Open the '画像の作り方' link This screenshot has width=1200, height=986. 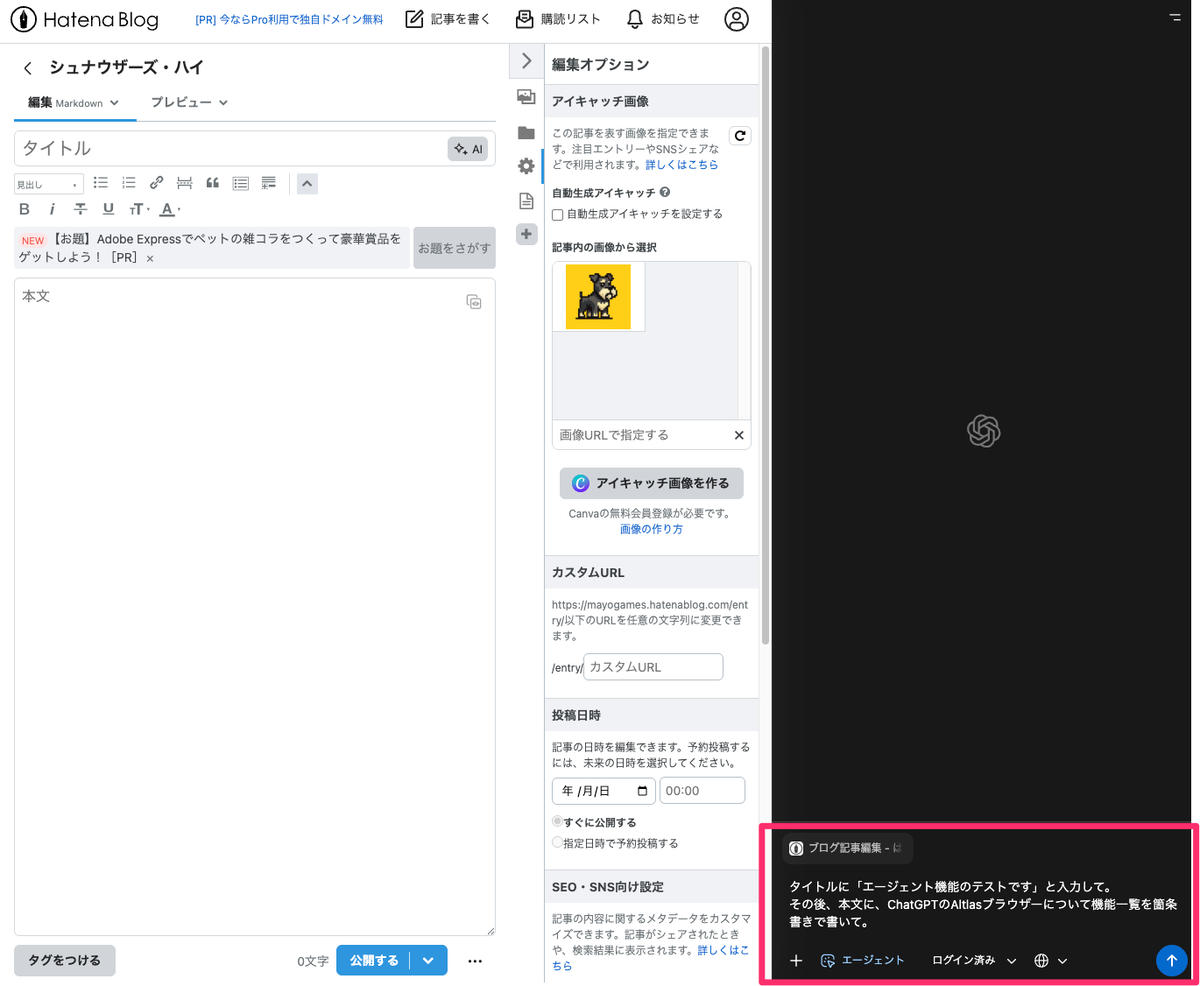coord(651,529)
